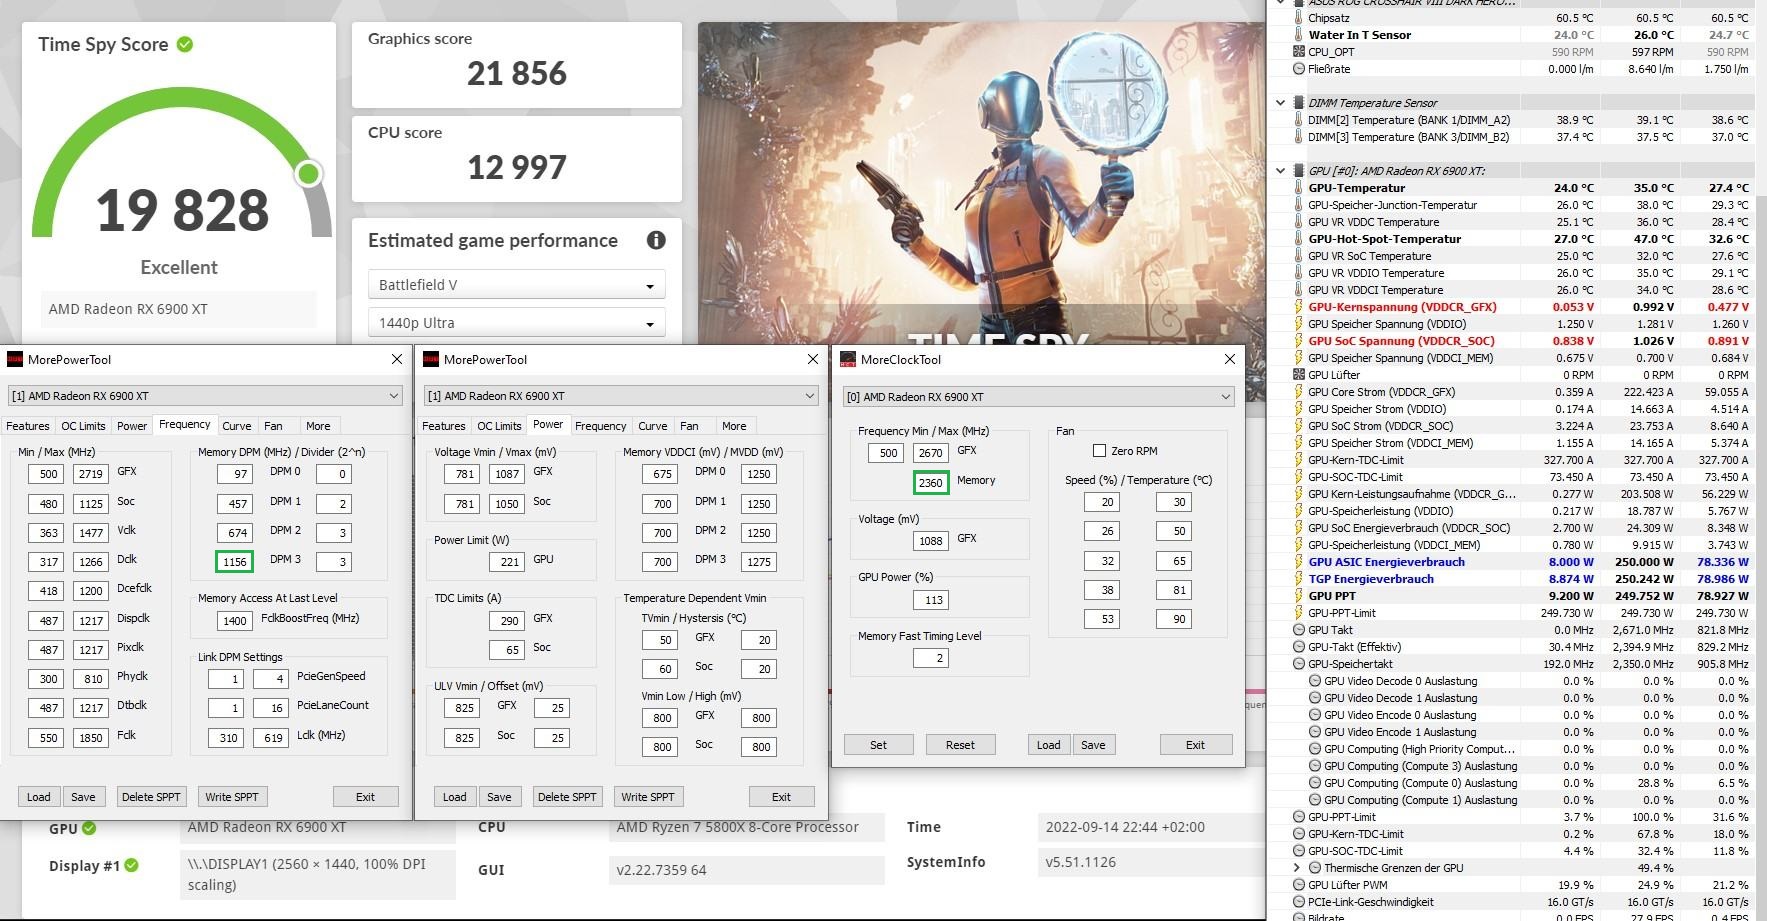Click the Set button in MoreClockTool
Viewport: 1767px width, 921px height.
[x=878, y=745]
